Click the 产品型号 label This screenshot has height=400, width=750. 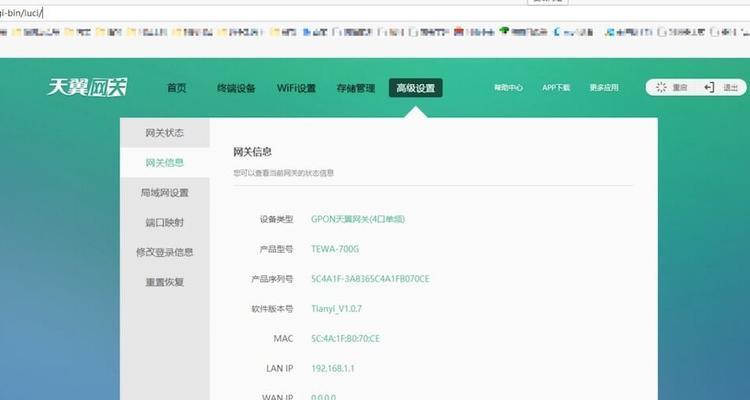coord(276,249)
